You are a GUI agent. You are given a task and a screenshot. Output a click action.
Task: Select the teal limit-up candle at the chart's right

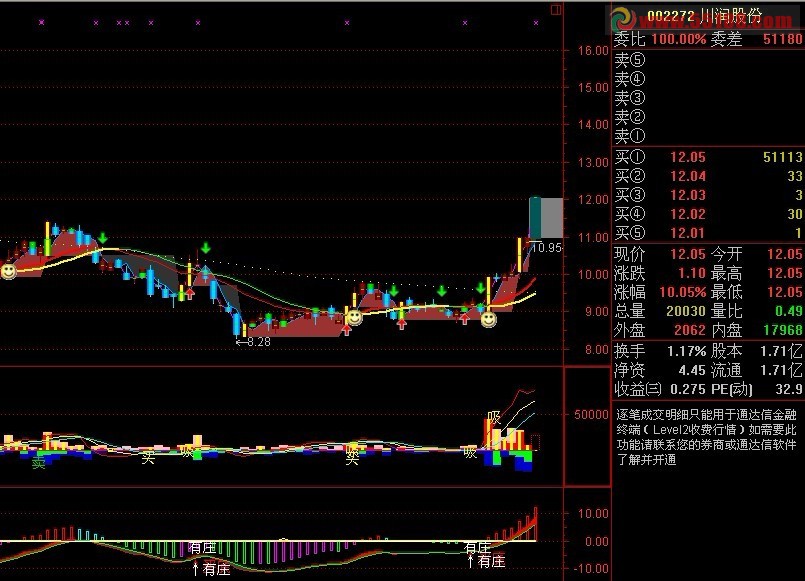[535, 218]
